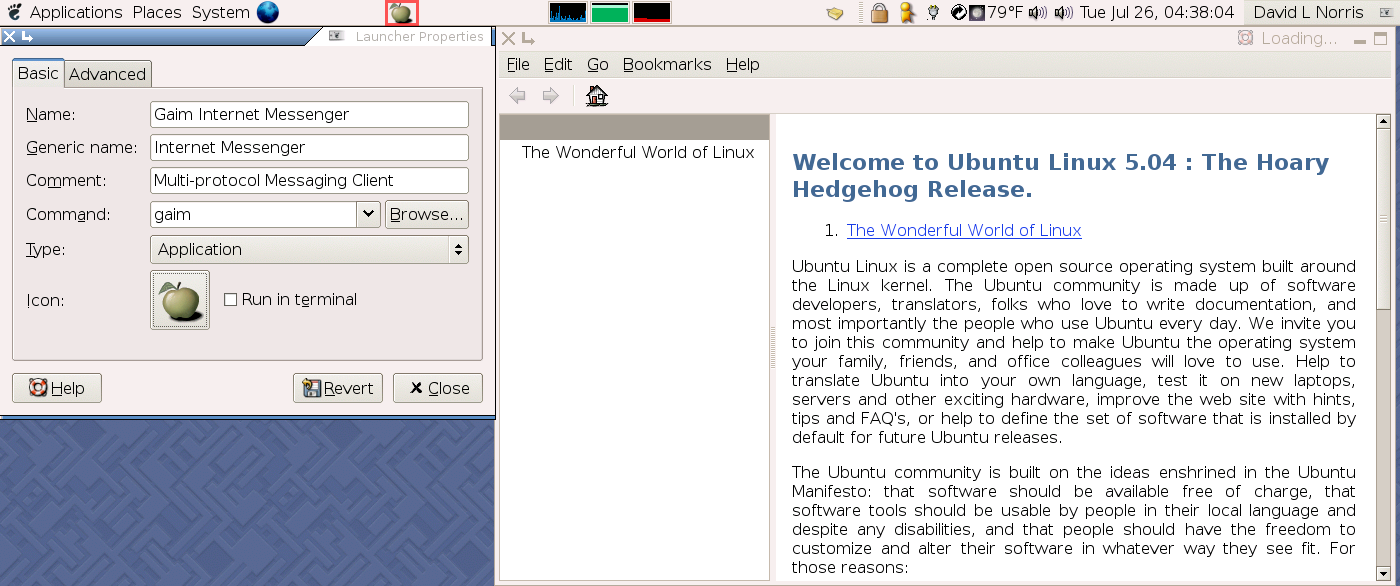This screenshot has height=586, width=1400.
Task: Click the power plug battery applet icon
Action: point(933,13)
